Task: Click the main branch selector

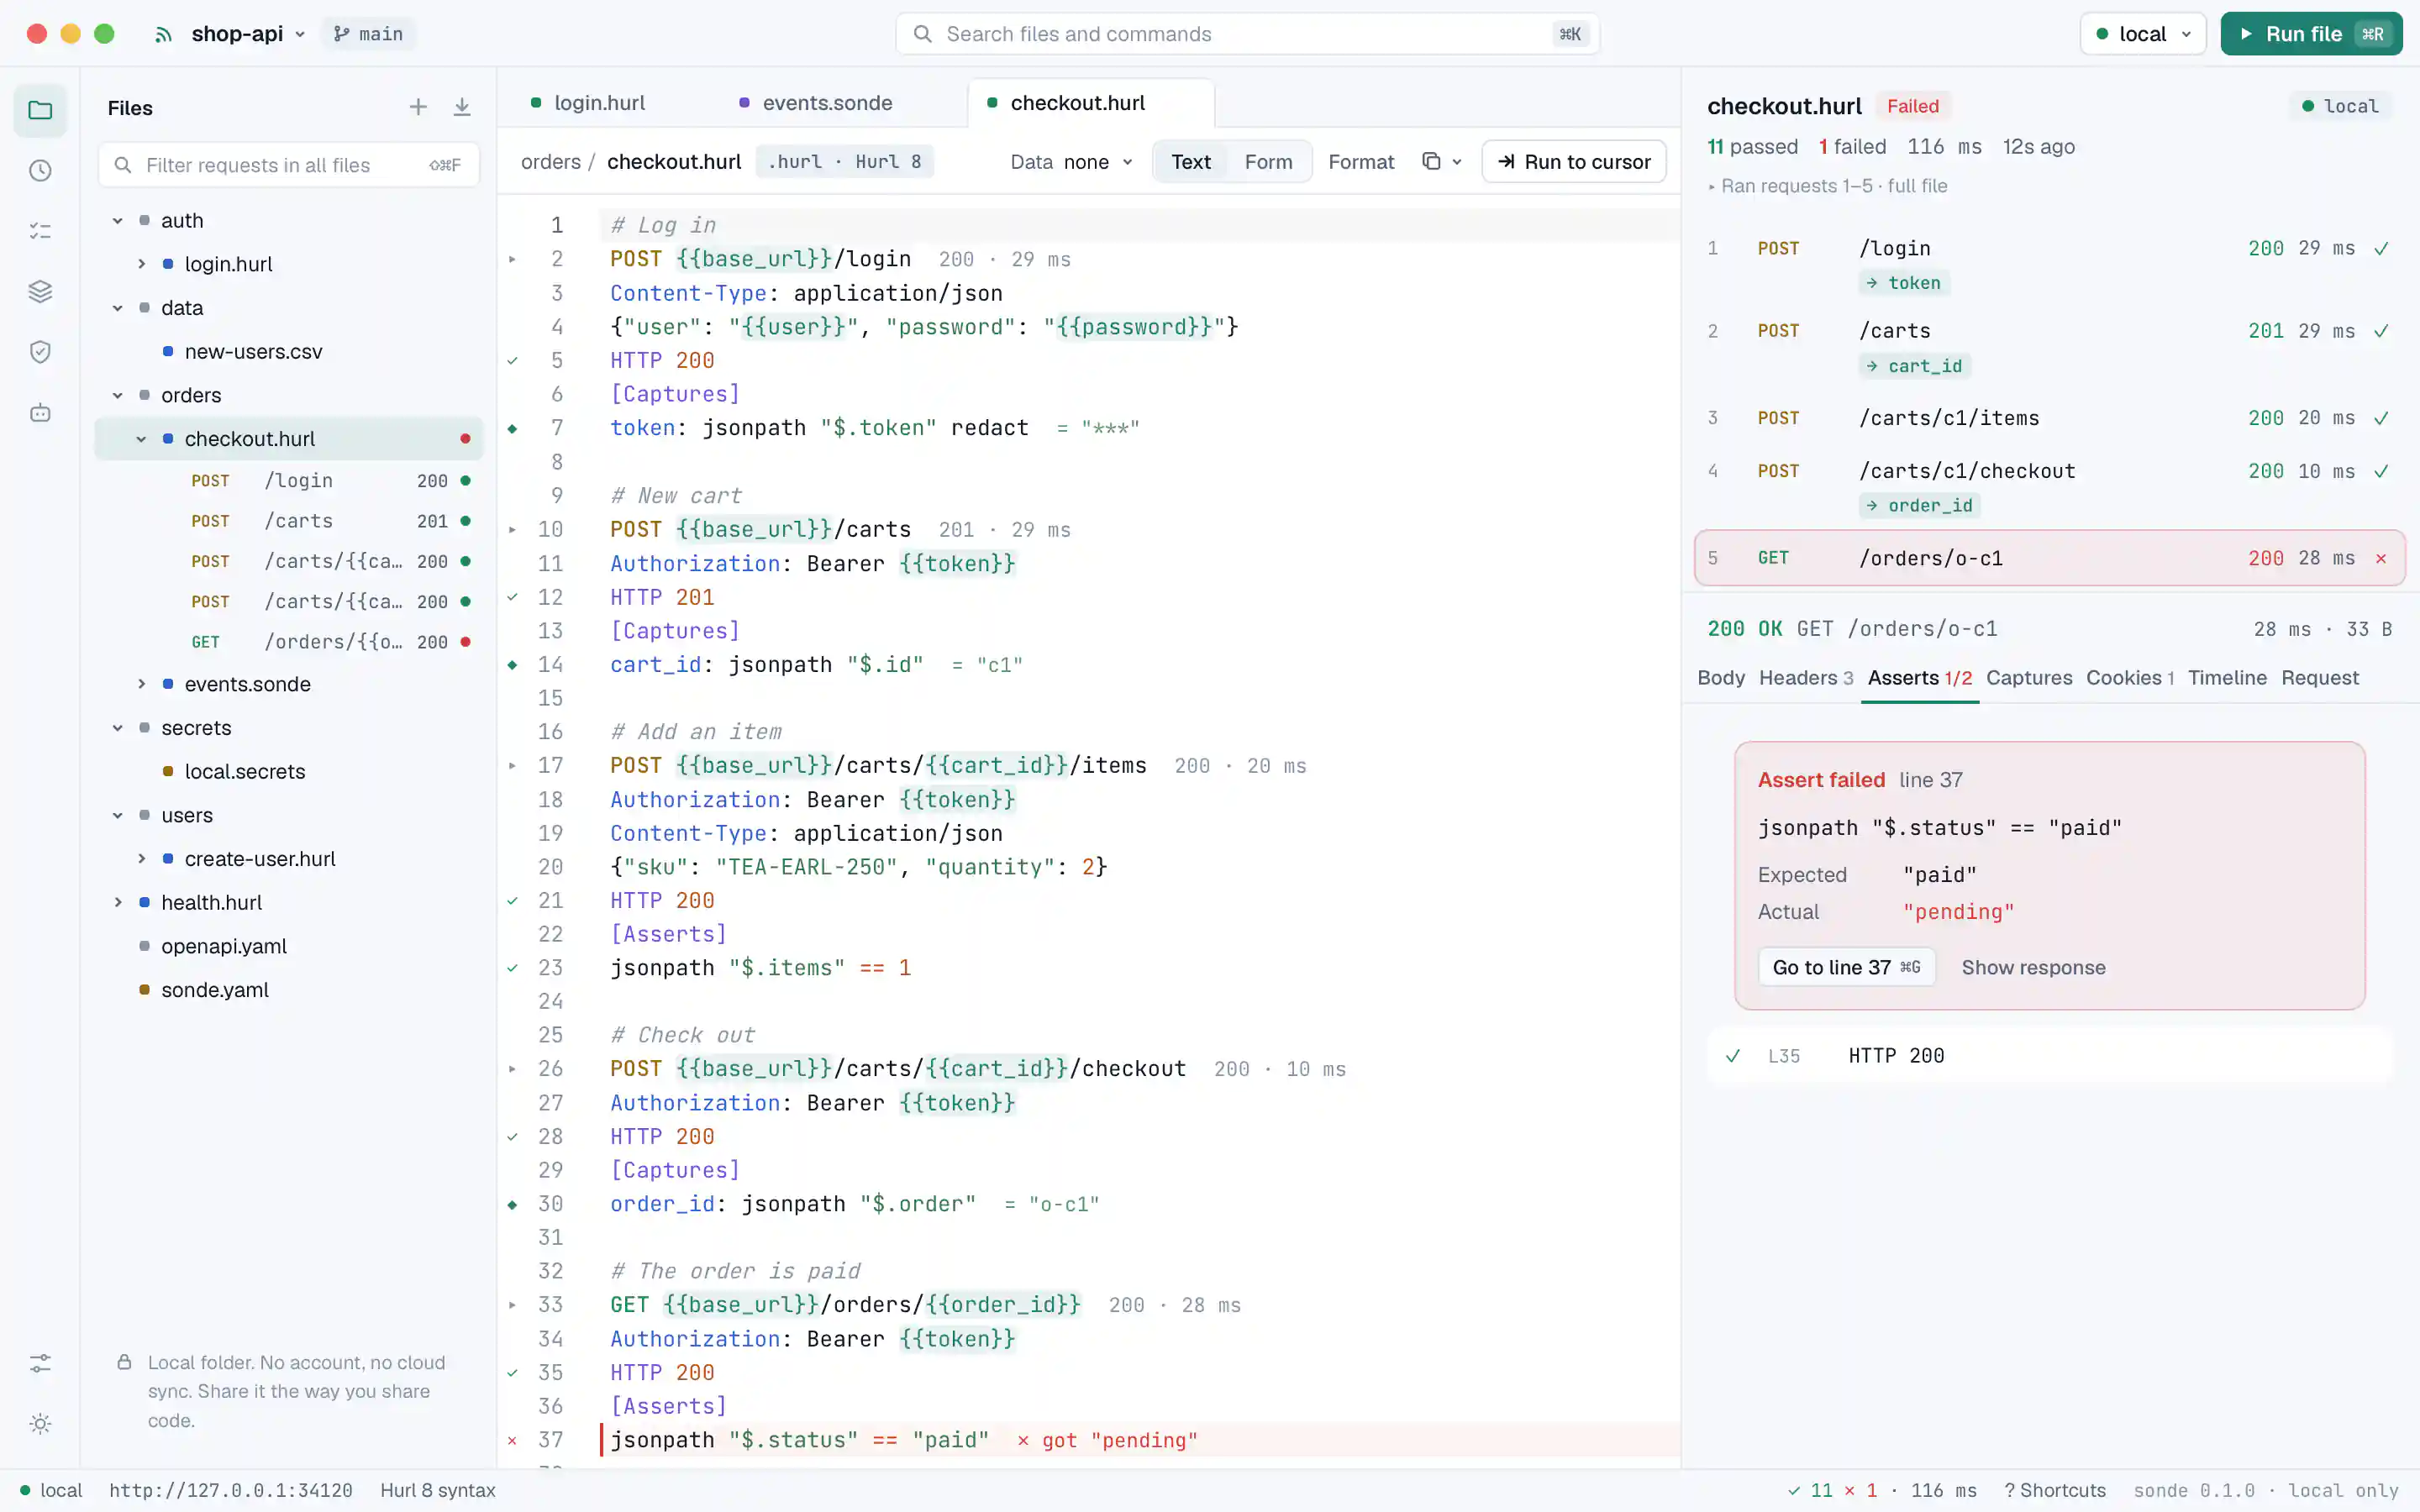Action: coord(369,34)
